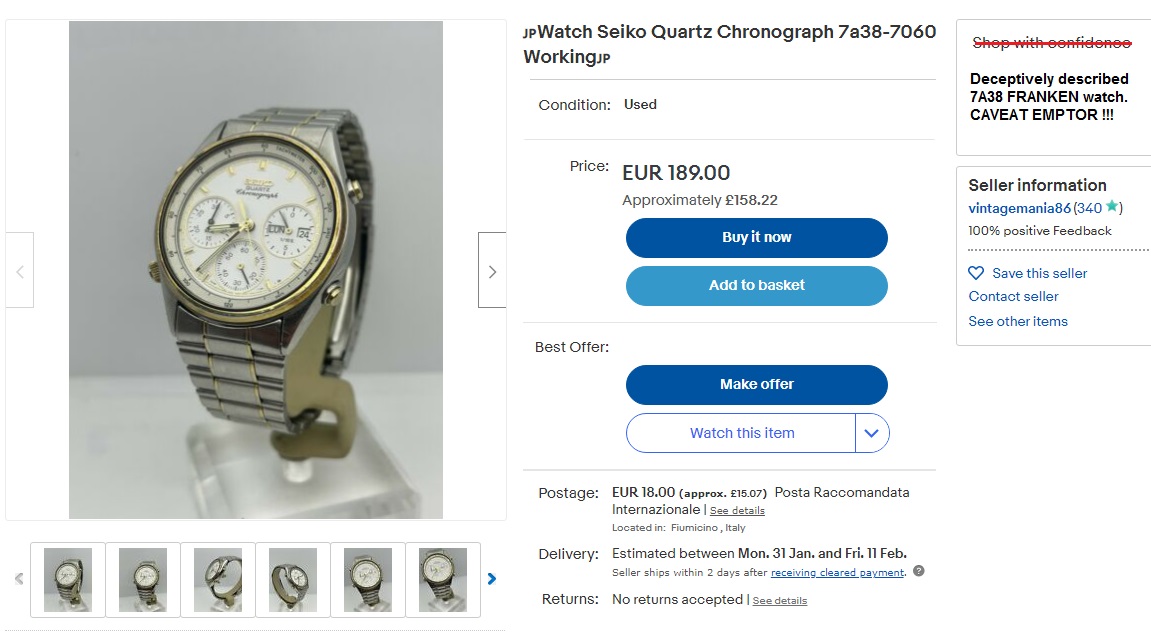Show the previous product photo using left arrow

(x=20, y=270)
